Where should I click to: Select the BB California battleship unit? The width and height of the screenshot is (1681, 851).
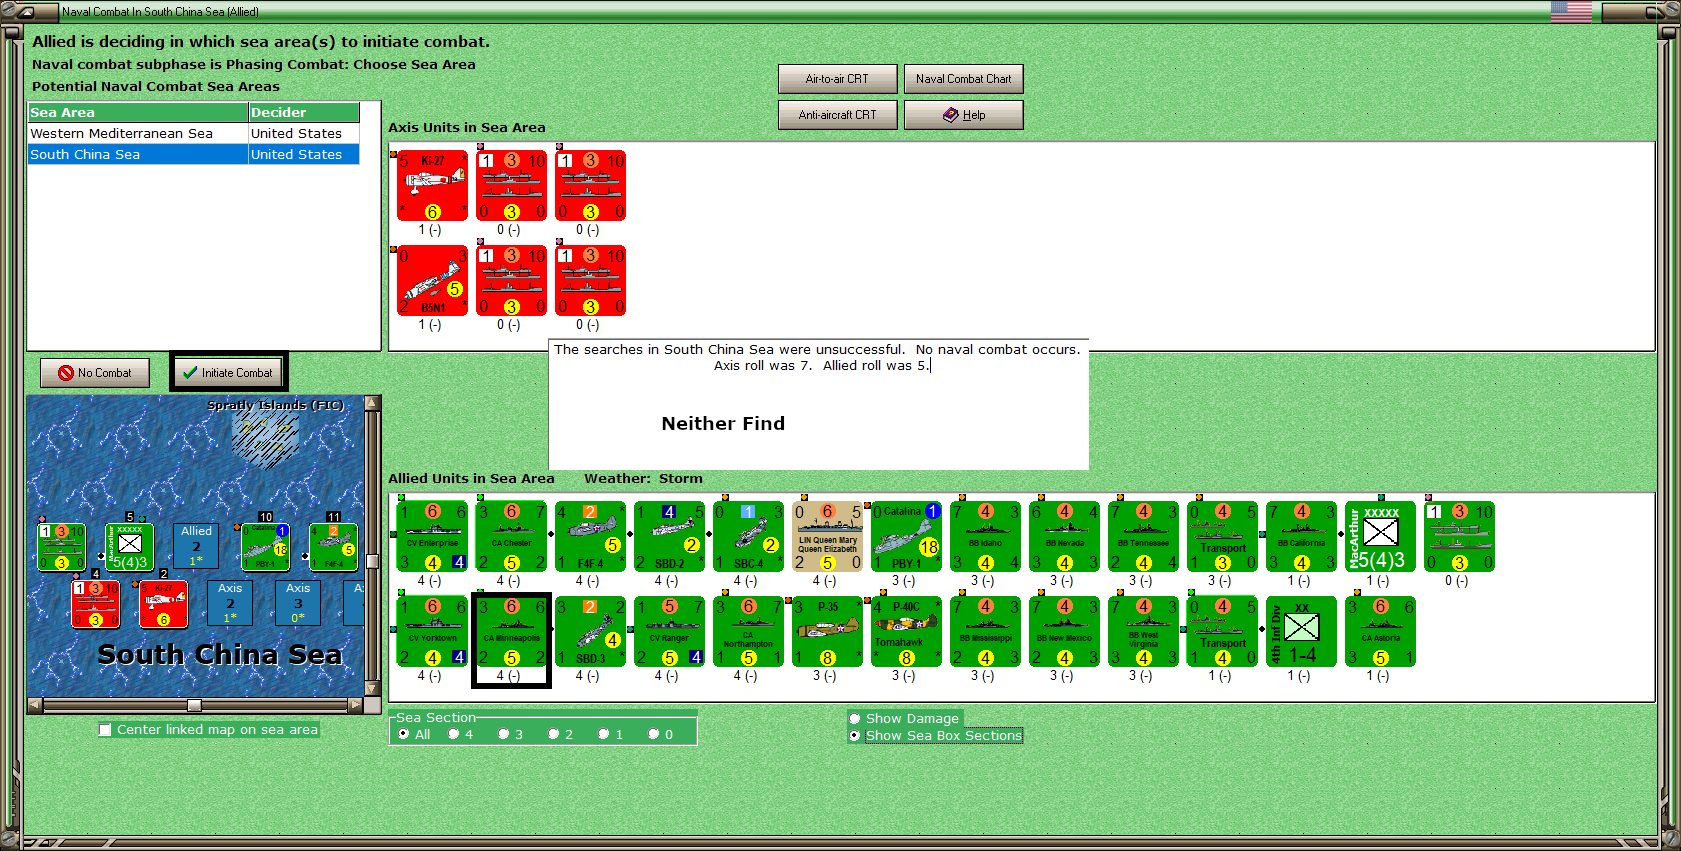(x=1301, y=537)
